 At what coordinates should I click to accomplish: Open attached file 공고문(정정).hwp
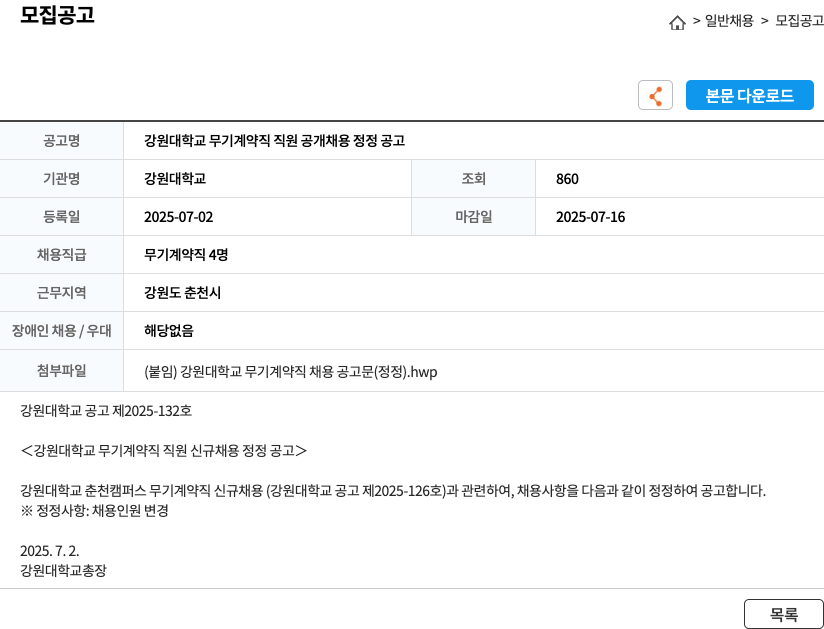pyautogui.click(x=291, y=372)
